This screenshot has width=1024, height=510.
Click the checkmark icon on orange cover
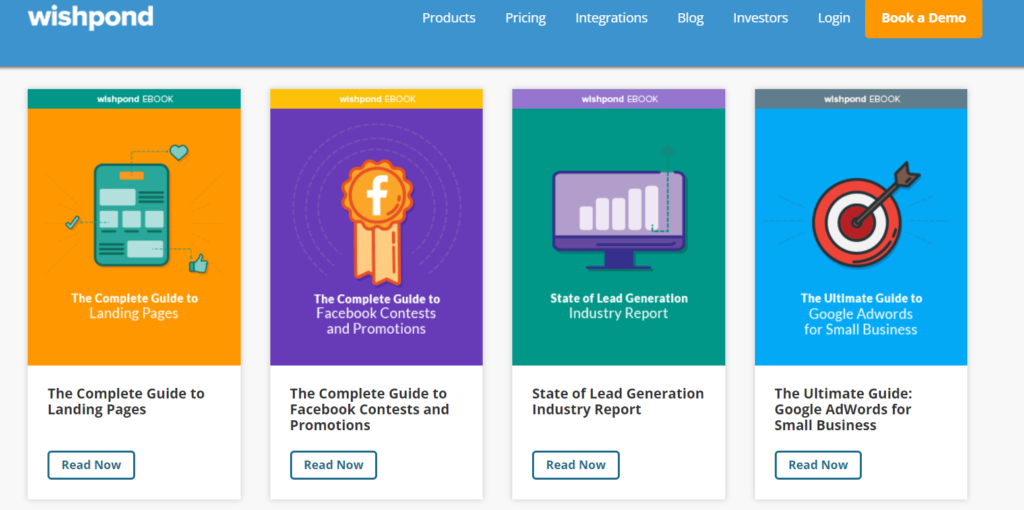click(72, 223)
